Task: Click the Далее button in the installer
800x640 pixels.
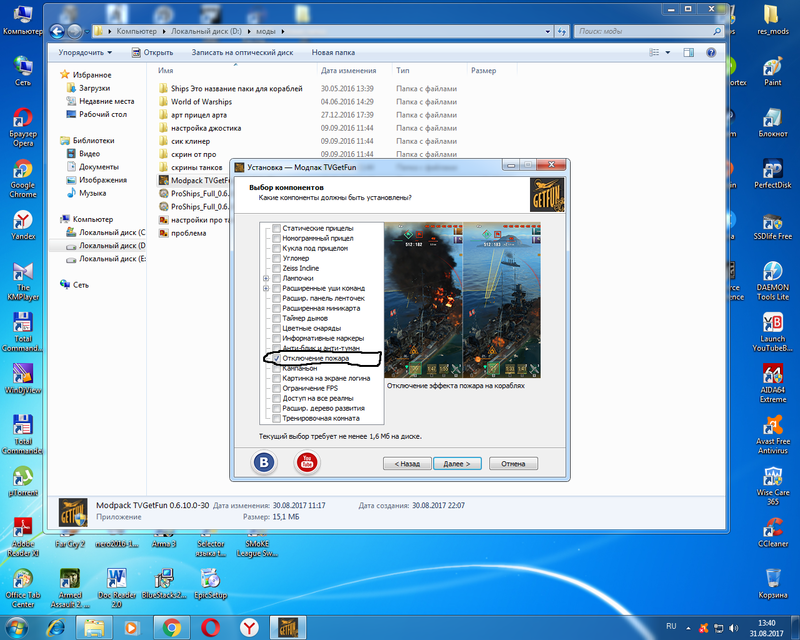Action: 457,464
